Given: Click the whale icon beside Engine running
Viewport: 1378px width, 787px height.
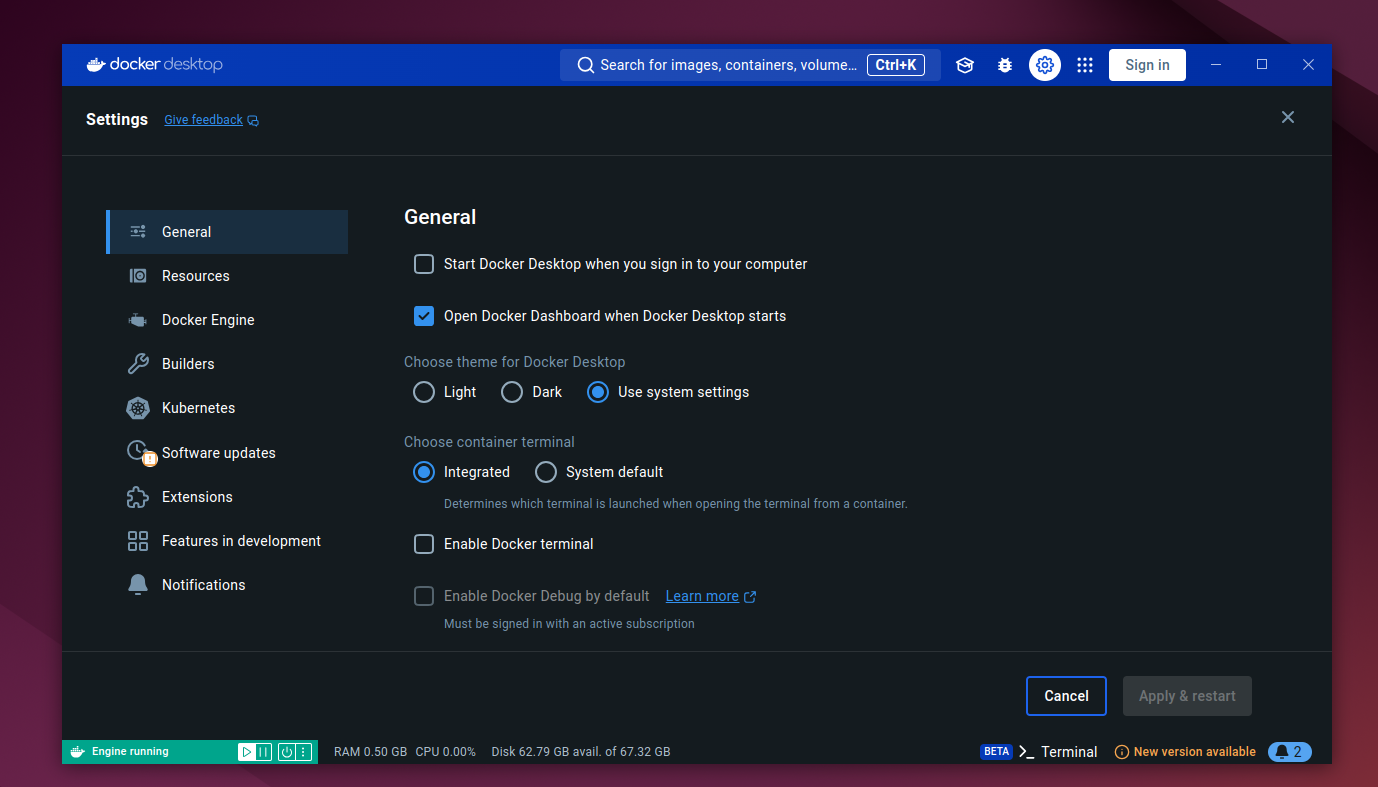Looking at the screenshot, I should [x=77, y=752].
